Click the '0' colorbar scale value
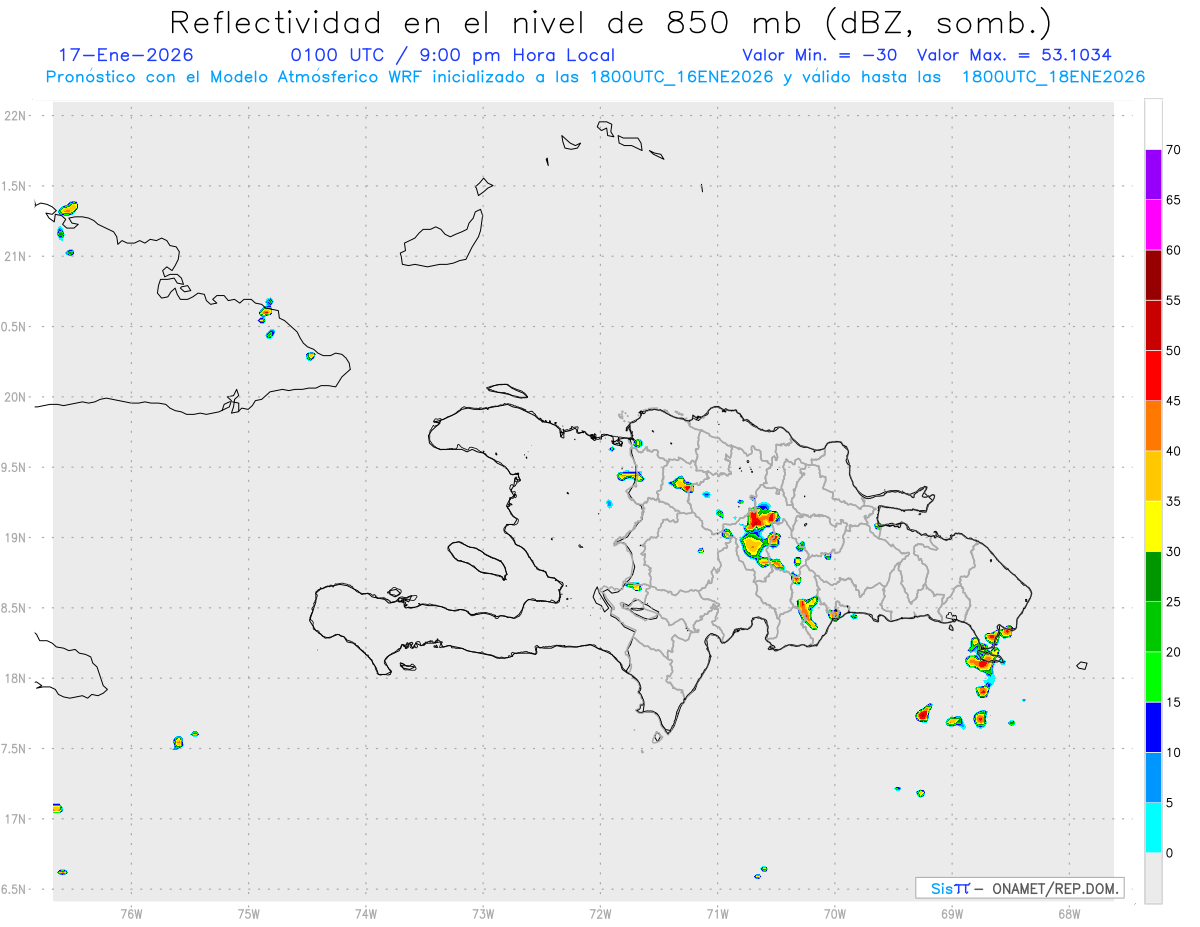1200x927 pixels. pos(1169,853)
